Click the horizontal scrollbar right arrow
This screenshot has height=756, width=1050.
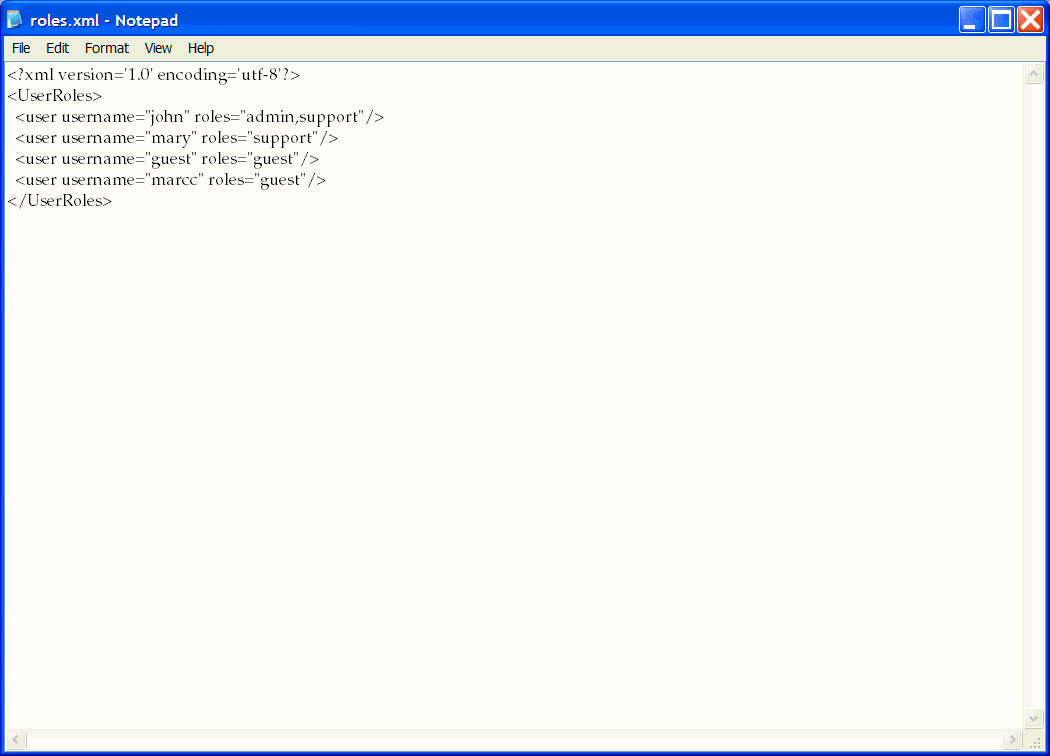1012,739
